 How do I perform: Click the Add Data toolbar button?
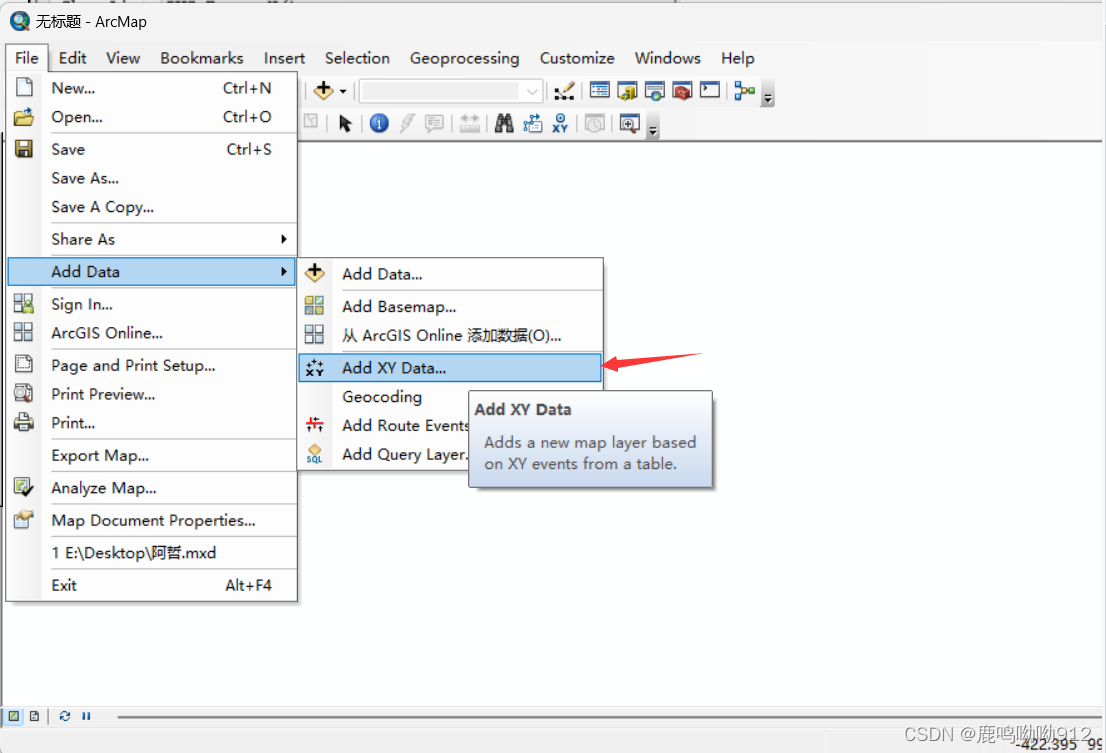pos(324,90)
